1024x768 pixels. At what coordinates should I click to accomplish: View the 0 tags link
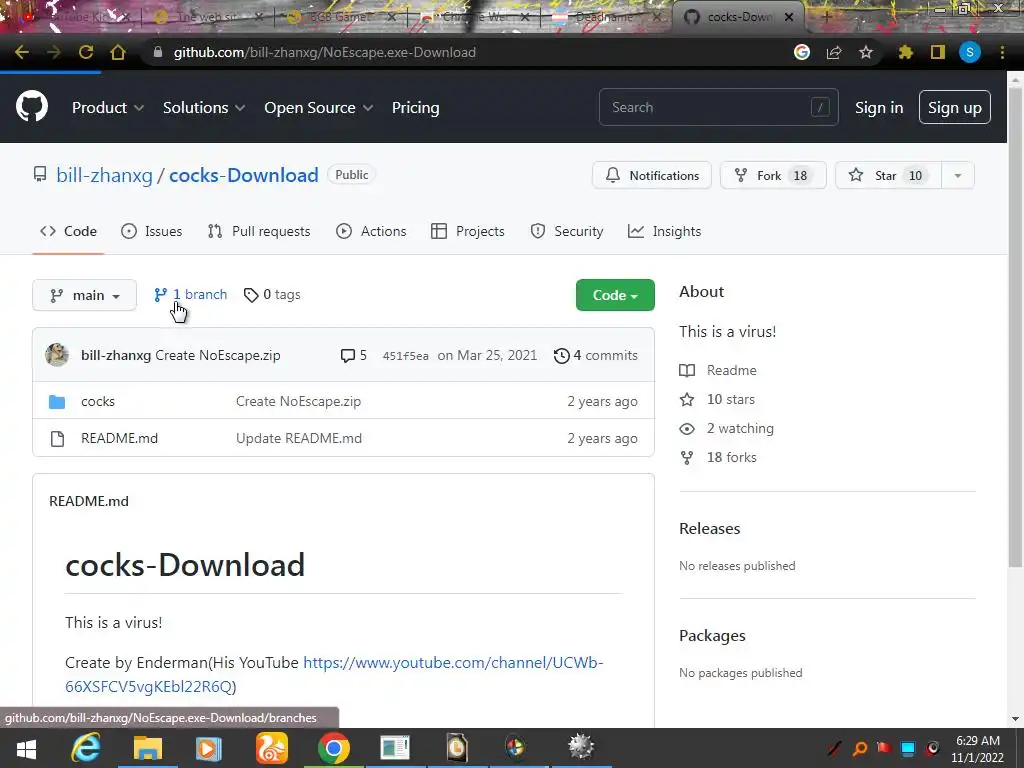pyautogui.click(x=272, y=295)
